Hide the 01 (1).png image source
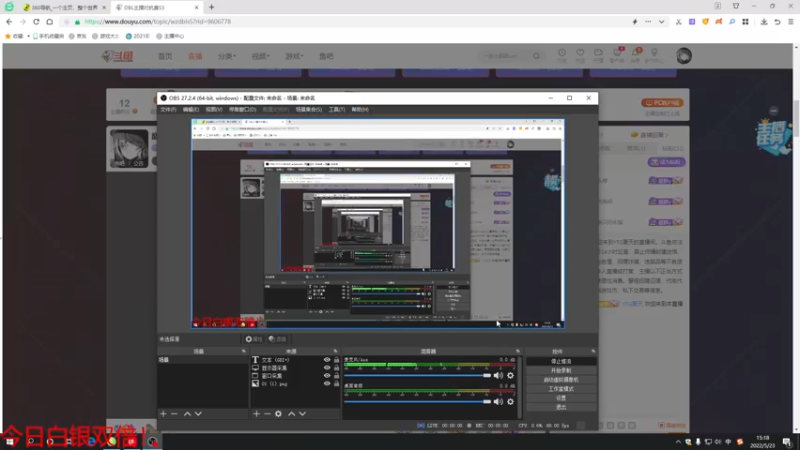 (327, 384)
